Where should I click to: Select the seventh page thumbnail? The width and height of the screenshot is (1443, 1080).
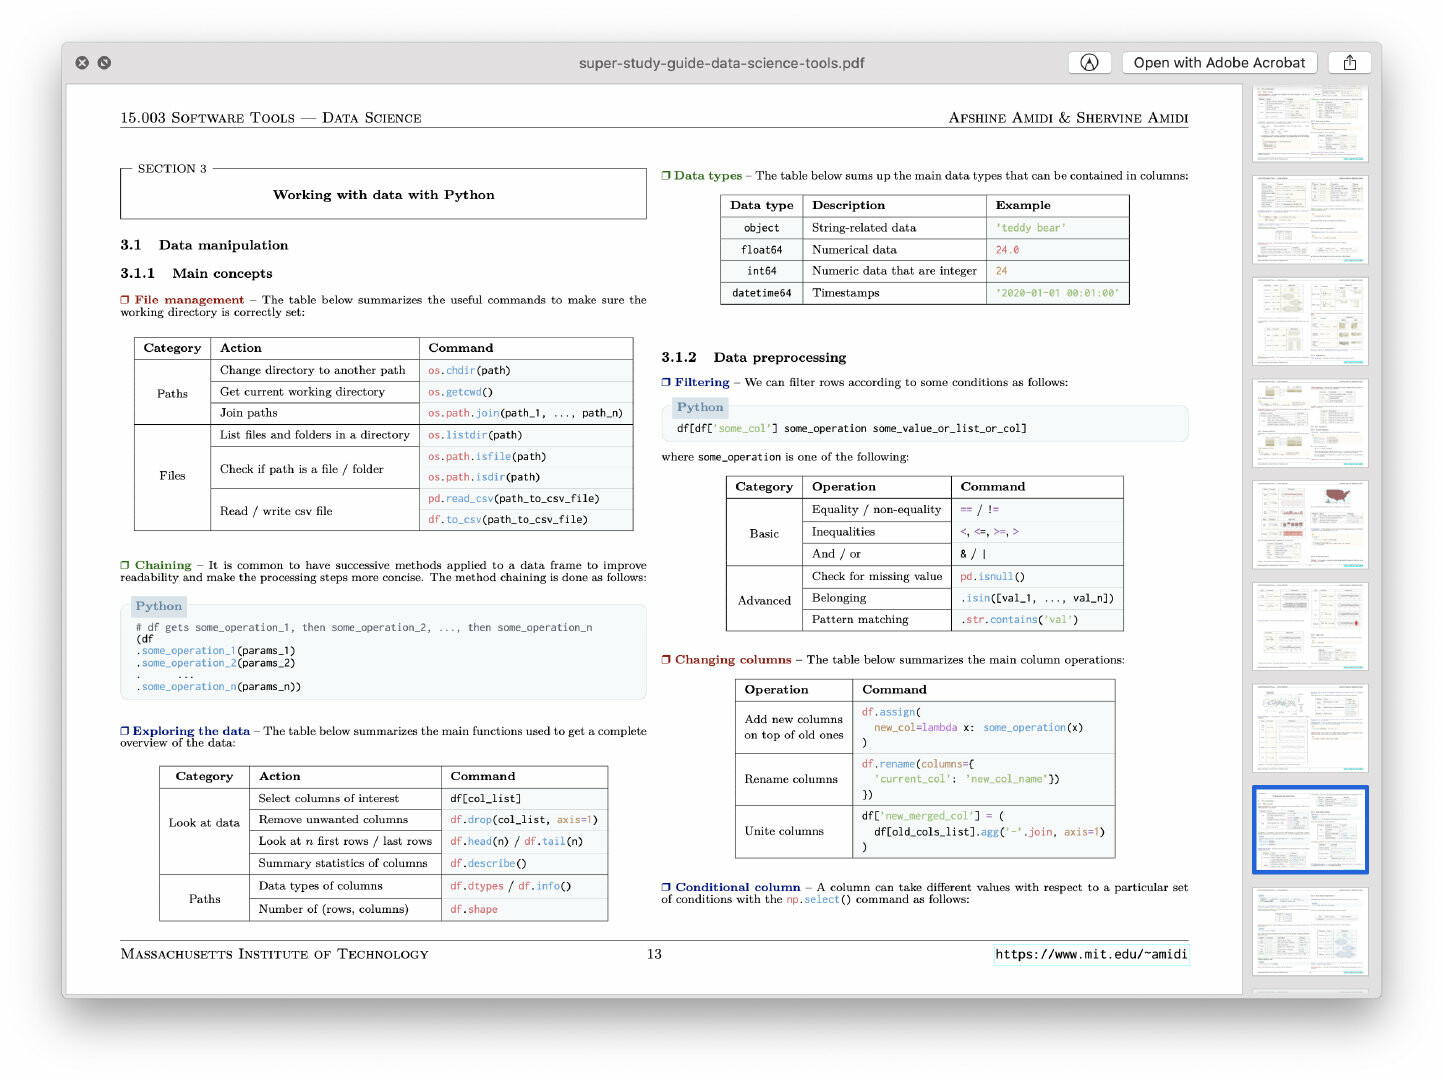click(1310, 728)
